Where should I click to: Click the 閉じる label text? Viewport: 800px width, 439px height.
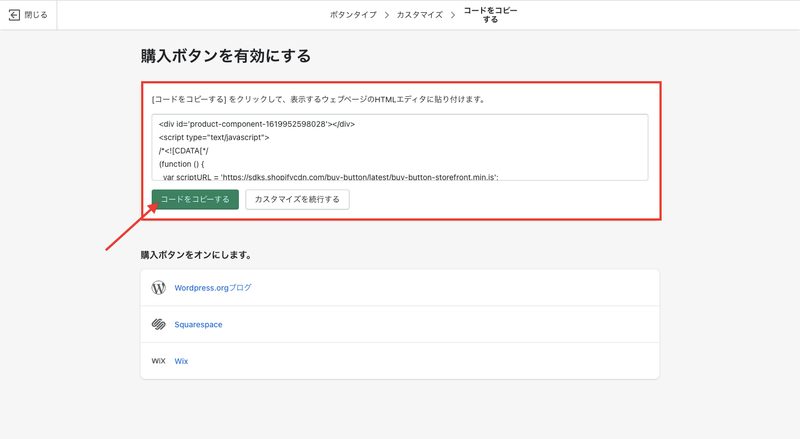(36, 15)
